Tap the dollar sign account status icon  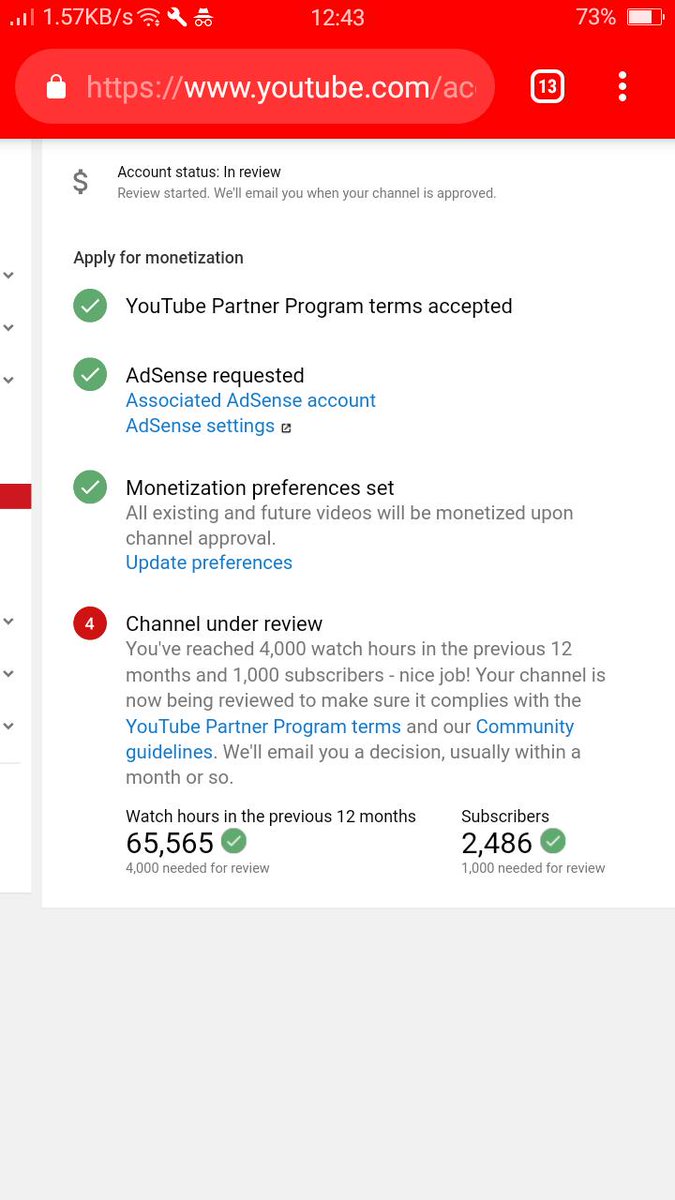coord(81,182)
